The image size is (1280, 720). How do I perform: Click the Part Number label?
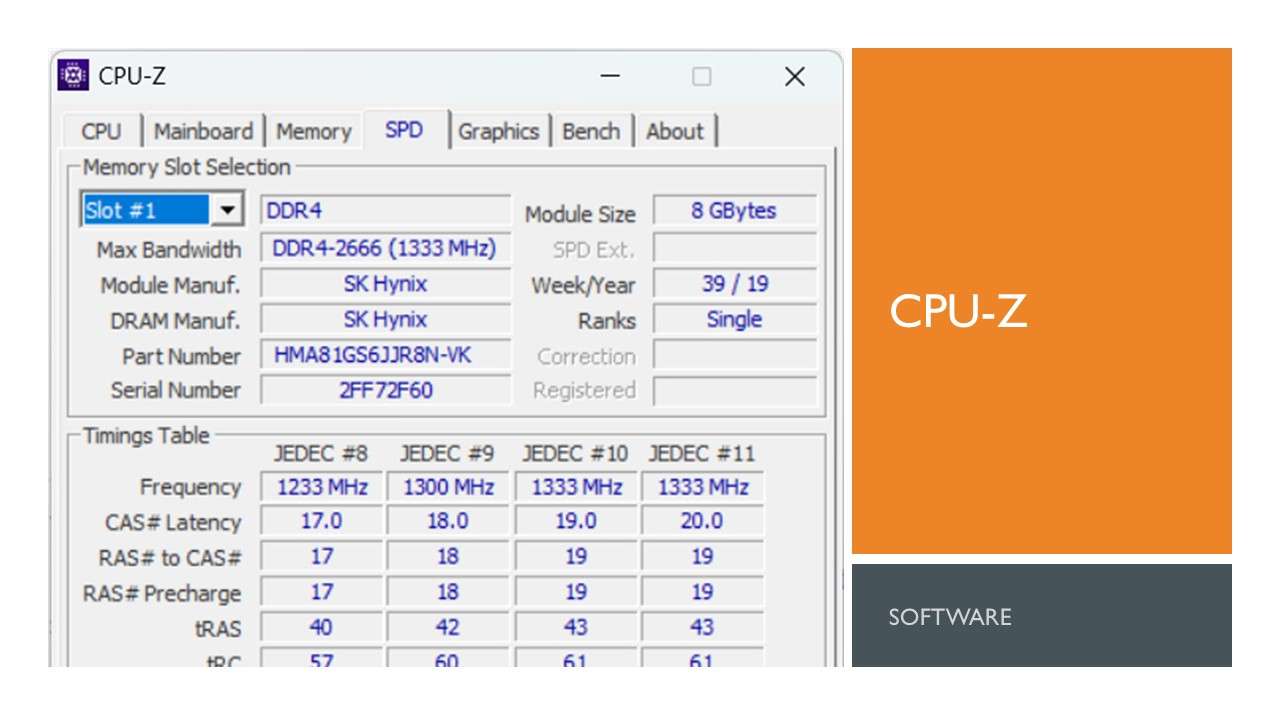point(181,356)
